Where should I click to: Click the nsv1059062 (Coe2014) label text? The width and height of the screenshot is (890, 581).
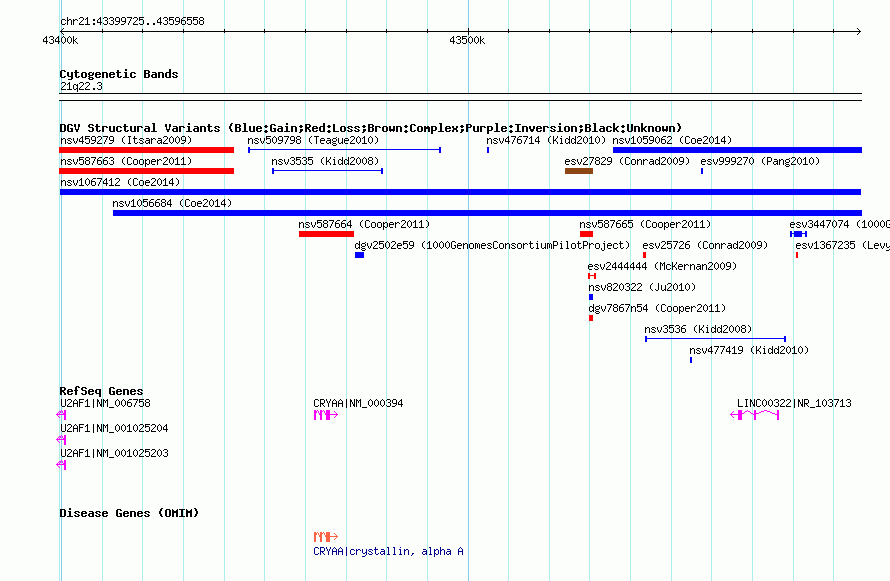[x=672, y=140]
